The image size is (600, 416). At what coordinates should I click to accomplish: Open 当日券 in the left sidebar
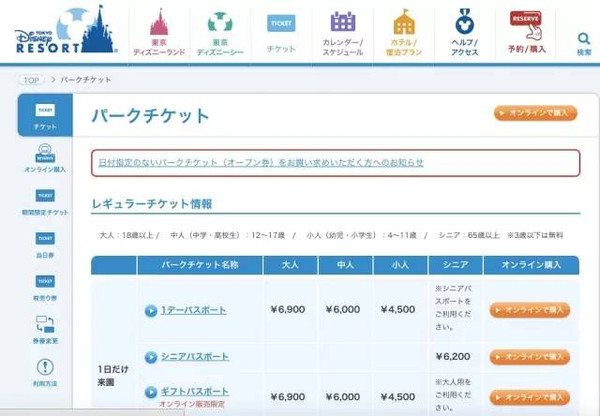point(45,245)
